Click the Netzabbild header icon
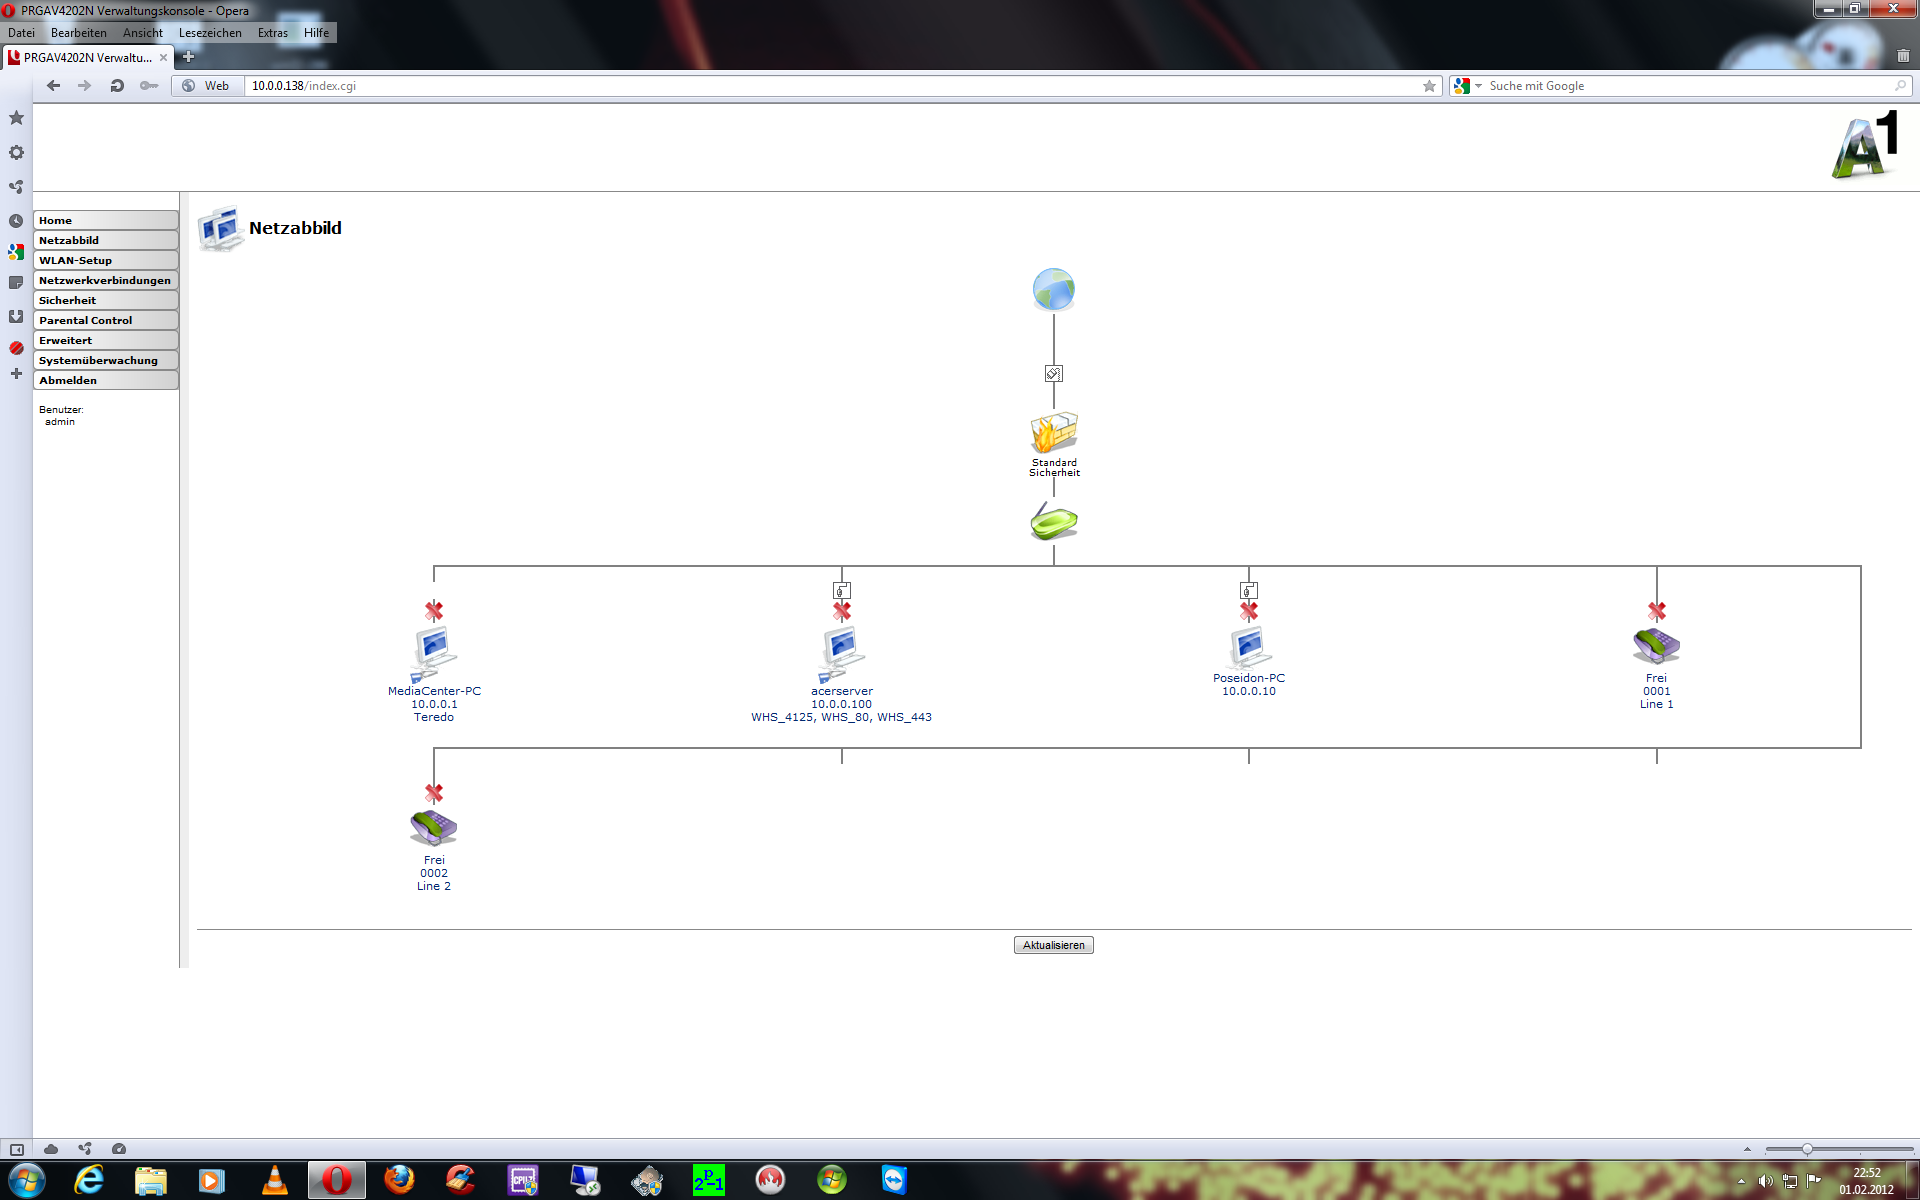Image resolution: width=1920 pixels, height=1200 pixels. (x=220, y=229)
